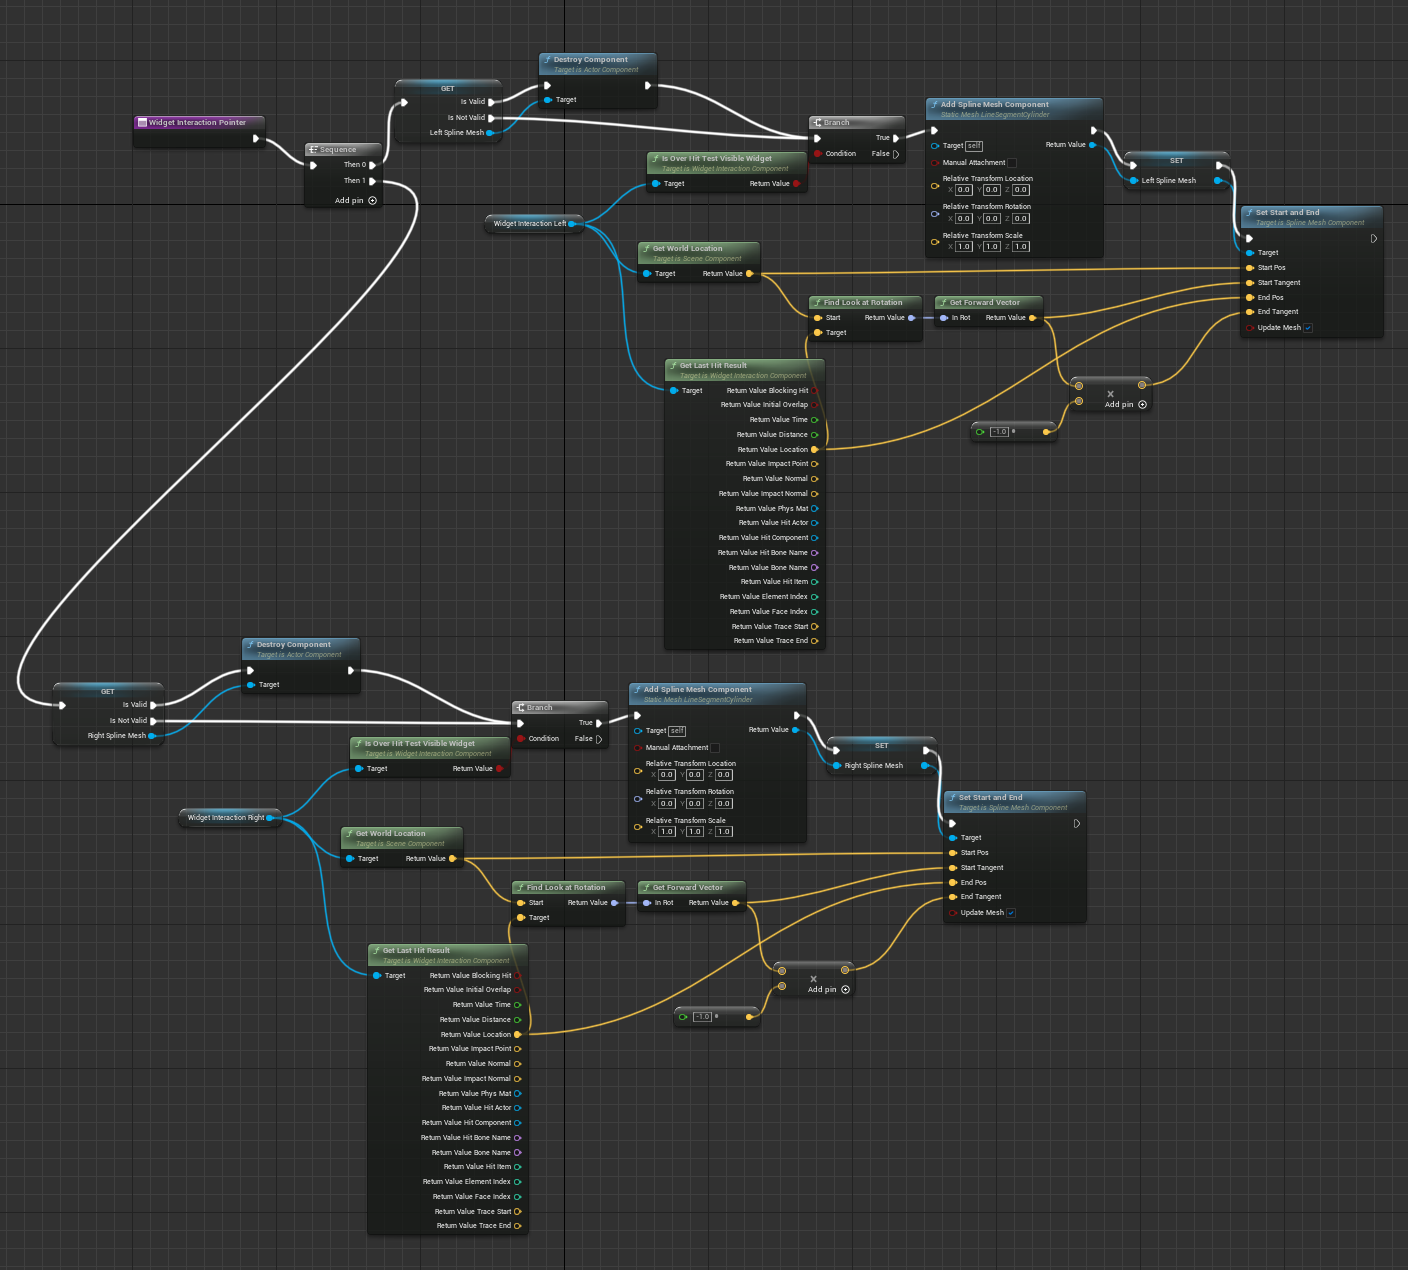1408x1270 pixels.
Task: Click Is Valid pin on Left Spline Mesh getter
Action: [x=490, y=102]
